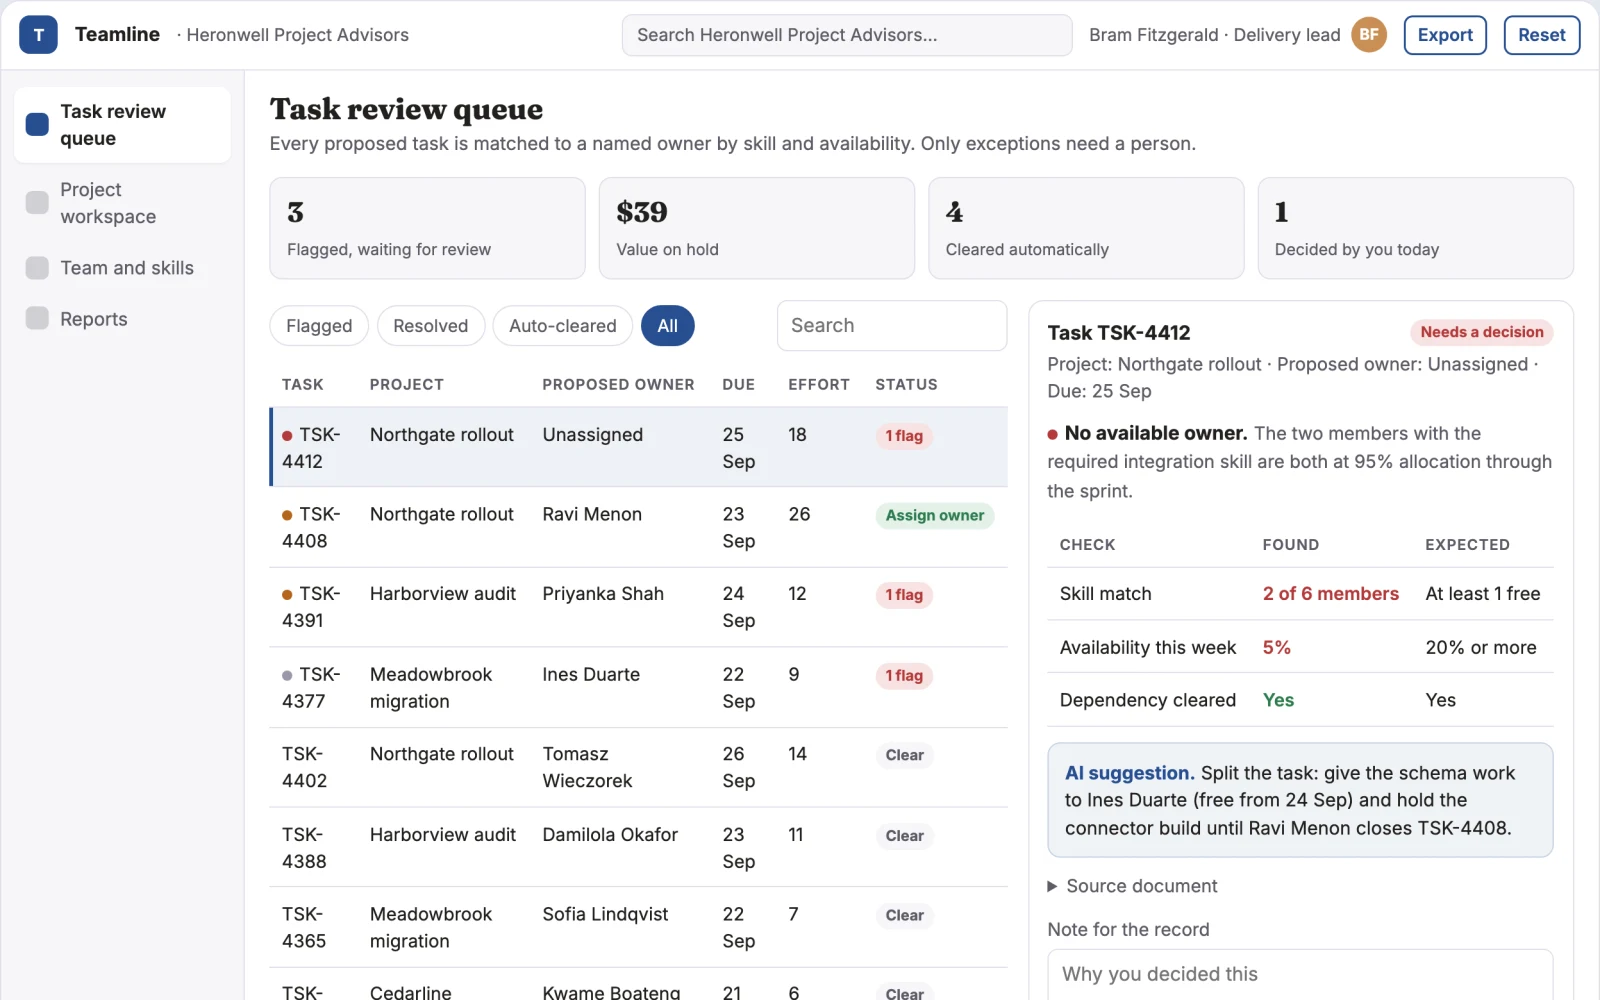Click the Needs a decision badge
1600x1000 pixels.
pos(1482,332)
